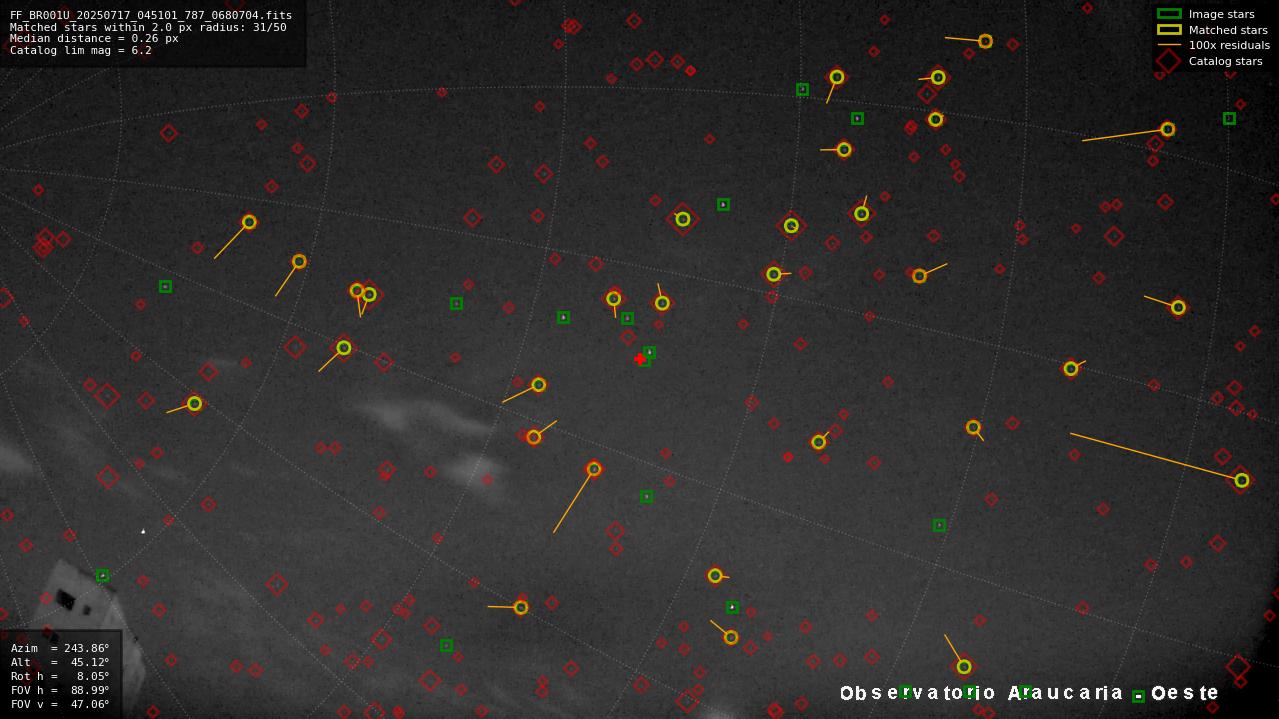Click the "Image stars" legend label
Image resolution: width=1279 pixels, height=719 pixels.
[1221, 14]
